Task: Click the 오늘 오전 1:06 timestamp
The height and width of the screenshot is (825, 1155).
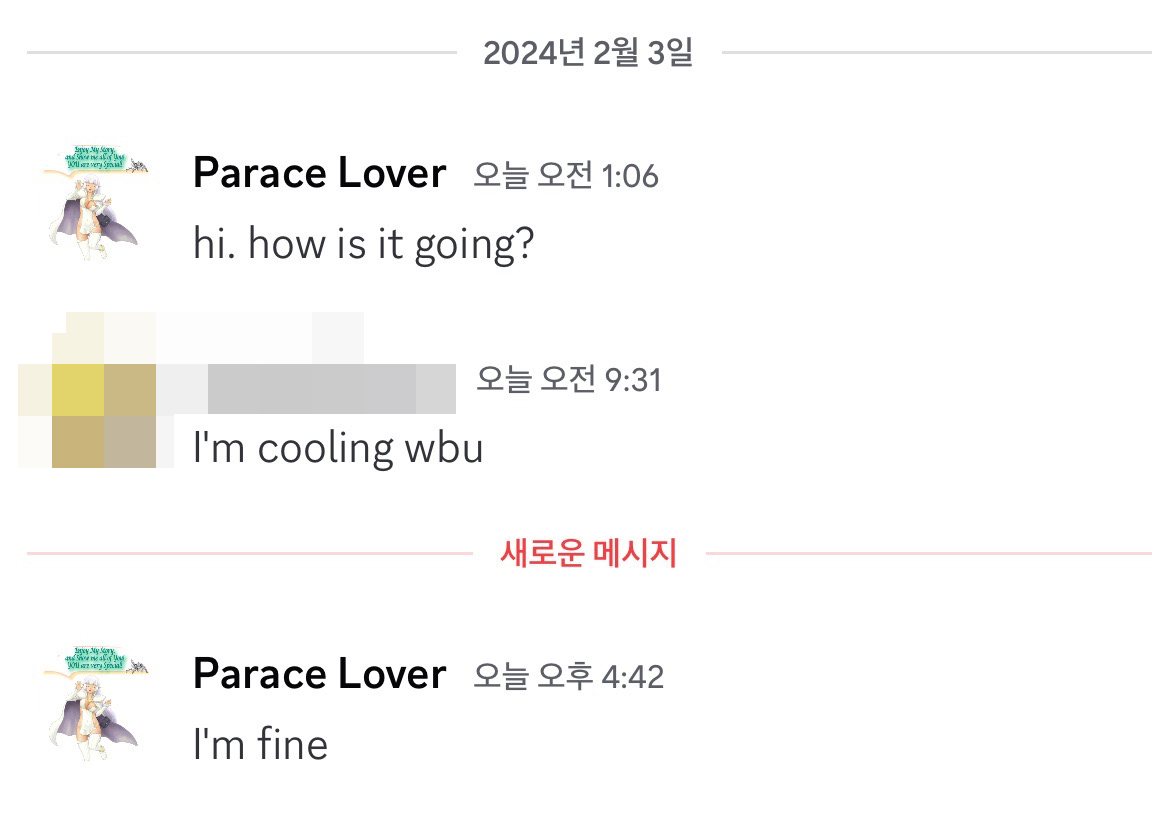Action: (566, 176)
